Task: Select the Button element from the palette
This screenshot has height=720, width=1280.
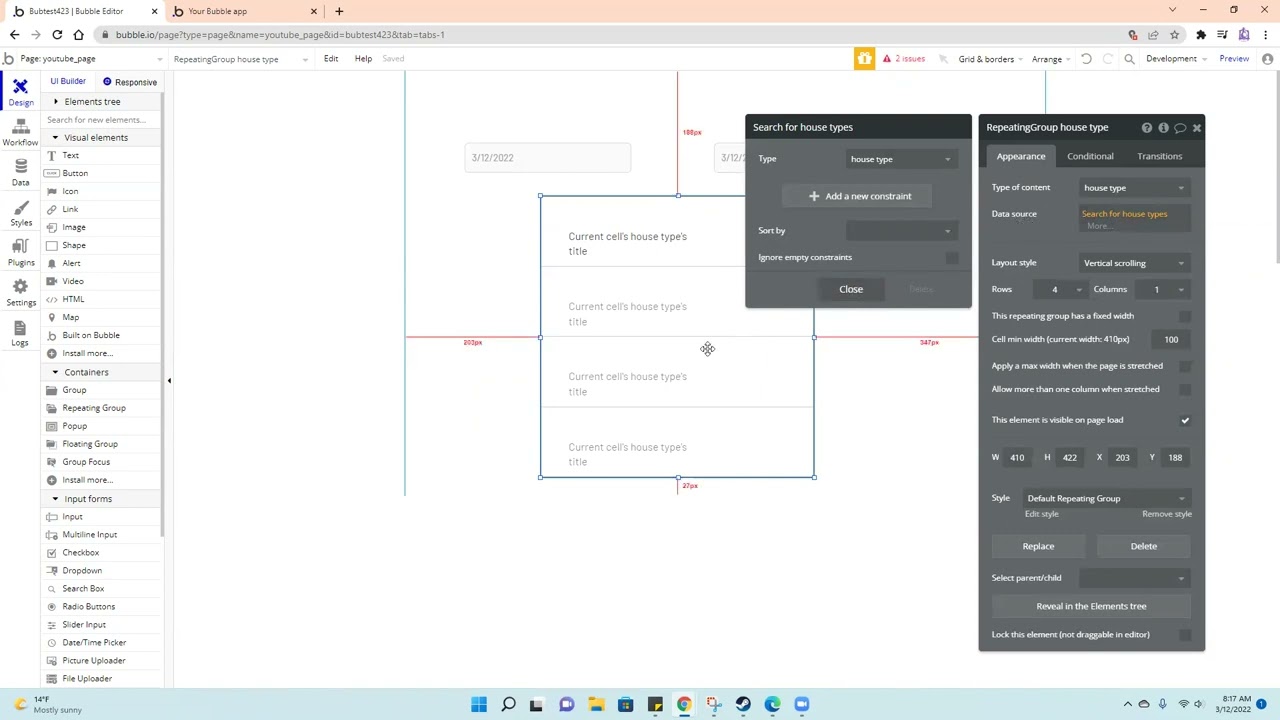Action: [75, 173]
